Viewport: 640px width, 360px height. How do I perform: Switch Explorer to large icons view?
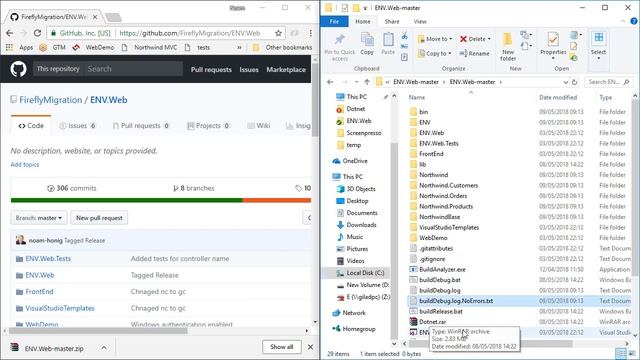pos(631,353)
